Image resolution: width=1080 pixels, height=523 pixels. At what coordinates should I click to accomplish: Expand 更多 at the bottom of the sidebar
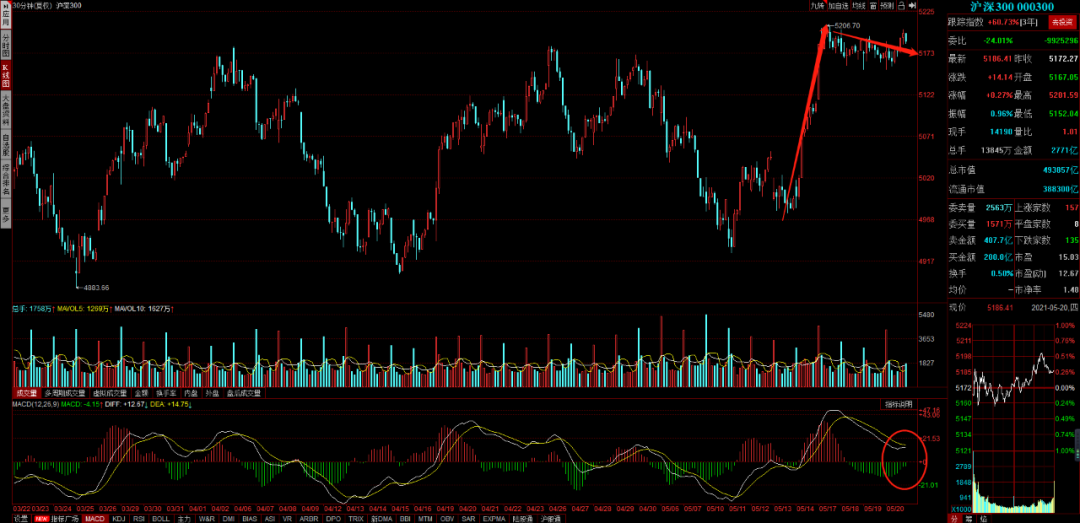click(6, 214)
